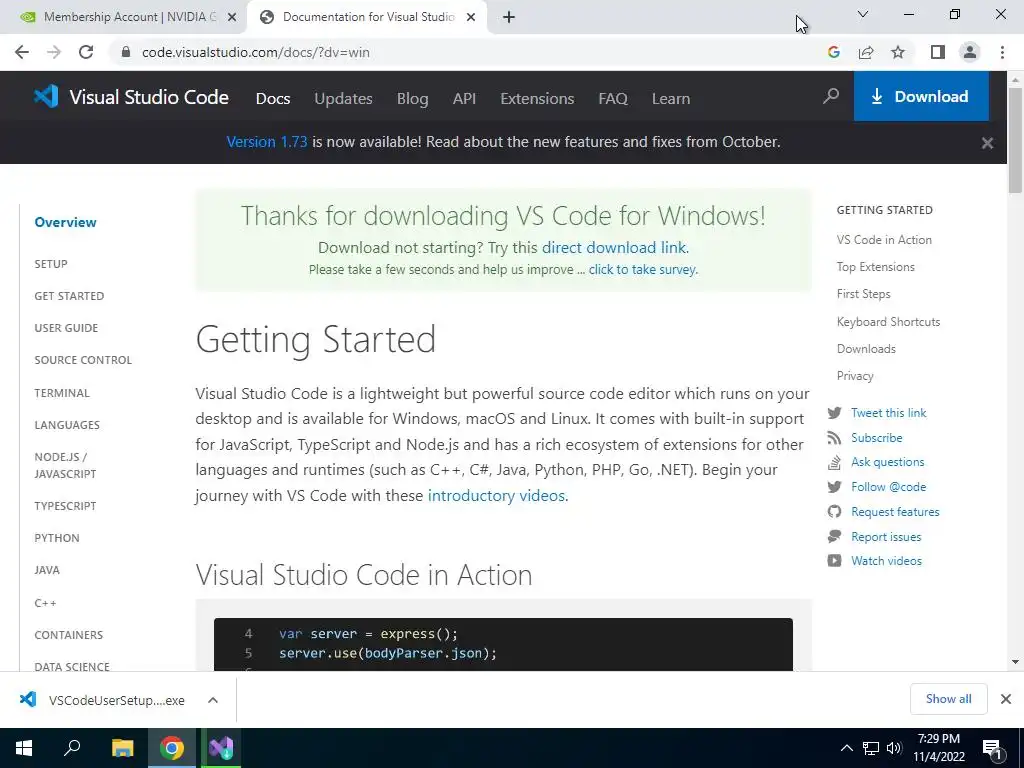The width and height of the screenshot is (1024, 768).
Task: Expand SETUP section in sidebar
Action: point(51,264)
